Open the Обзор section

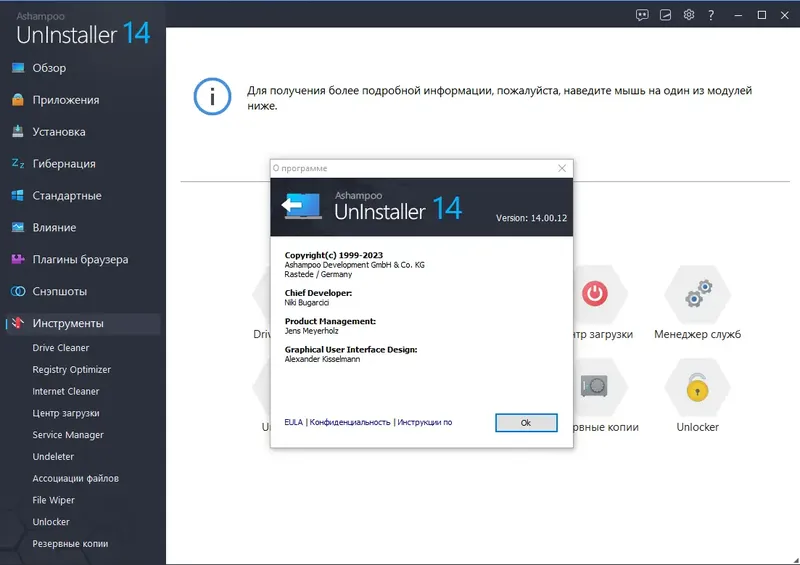[x=49, y=68]
